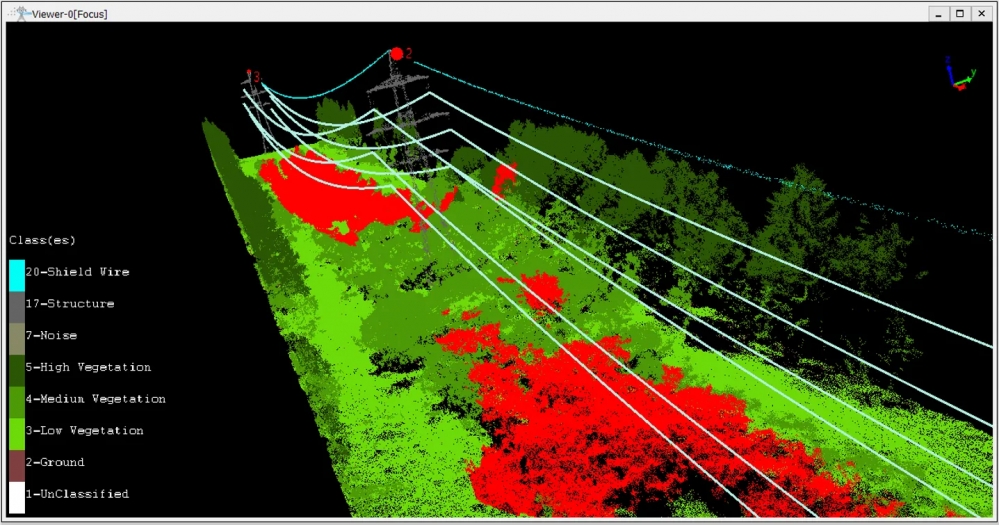Click the Viewer-0 window title icon
This screenshot has width=999, height=525.
(21, 13)
